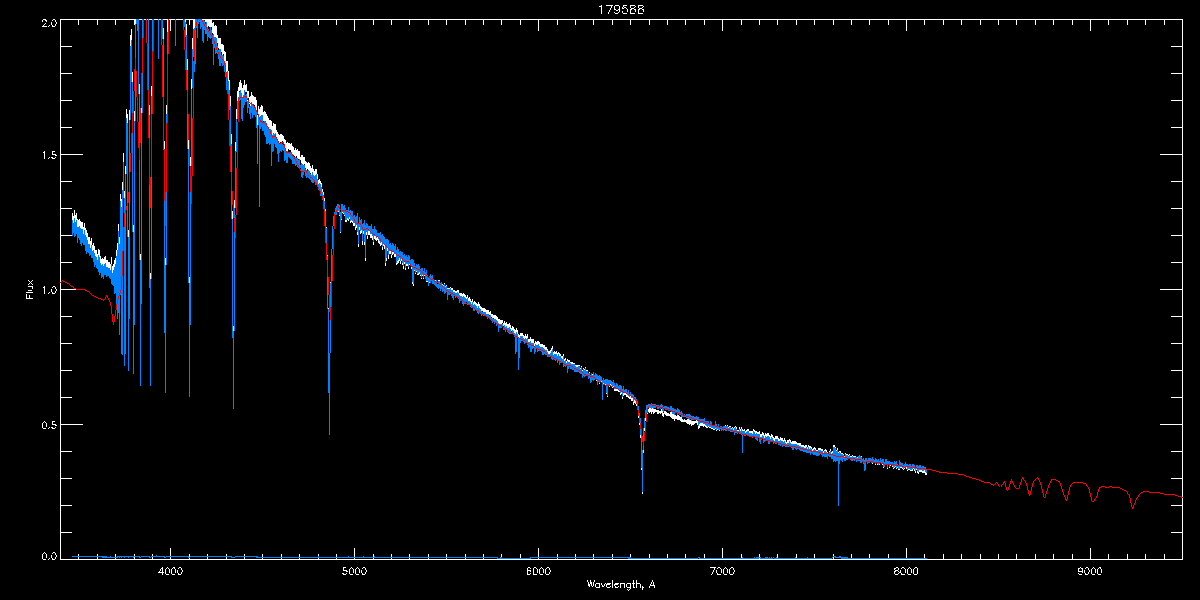Click the 0.0 y-axis tick label
Screen dimensions: 1200x600
[x=48, y=555]
